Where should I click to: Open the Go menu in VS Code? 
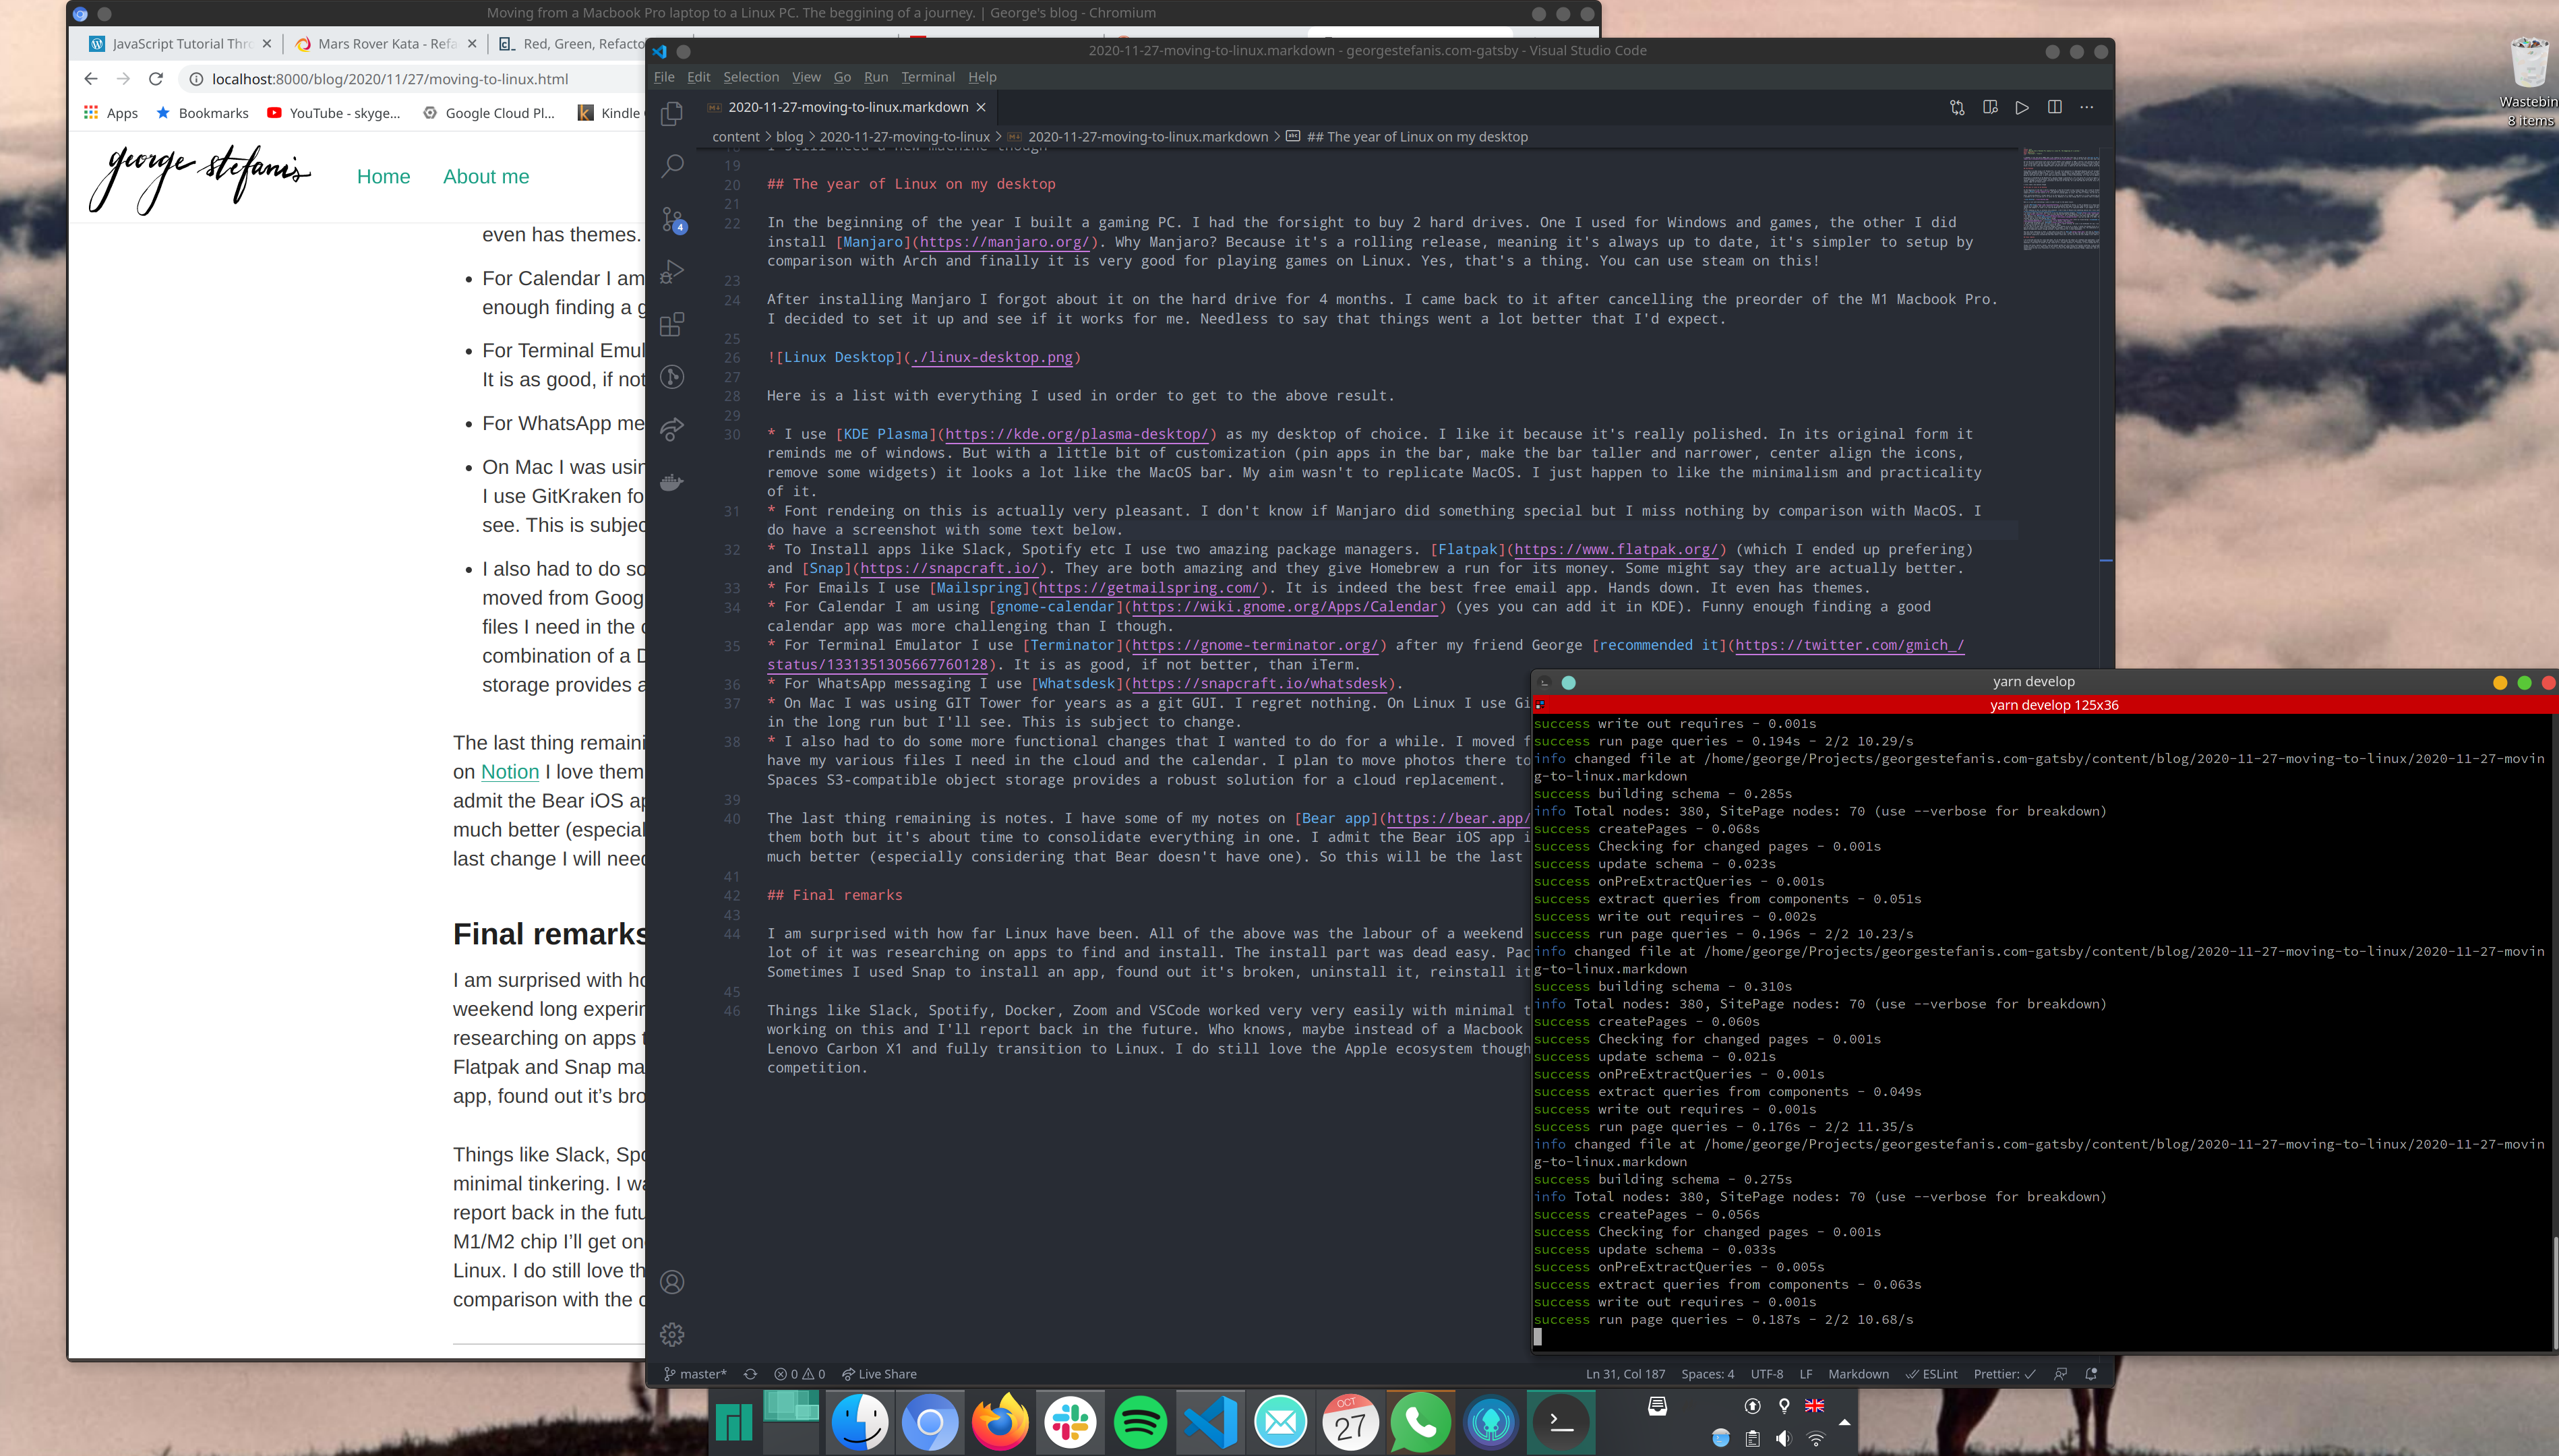point(842,77)
